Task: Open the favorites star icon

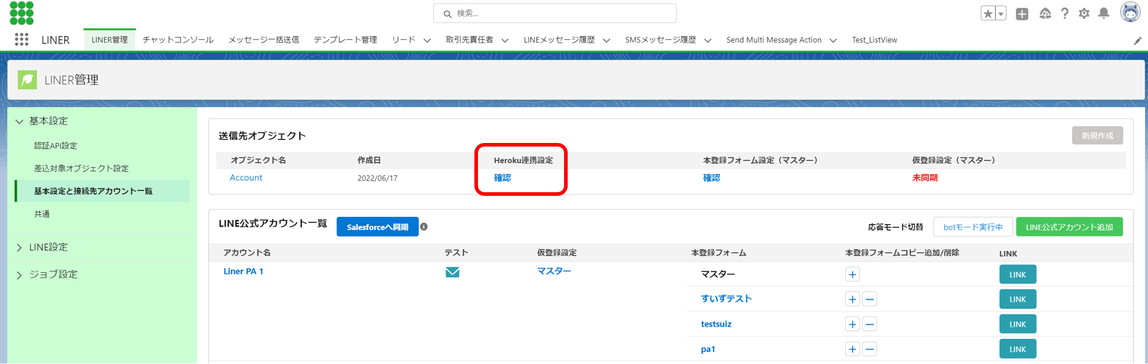Action: pos(987,13)
